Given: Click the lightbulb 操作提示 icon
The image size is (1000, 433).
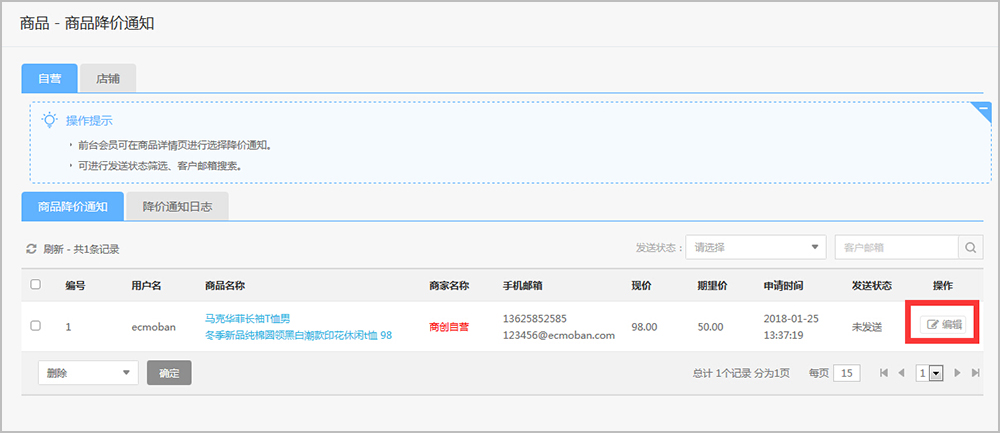Looking at the screenshot, I should [49, 120].
